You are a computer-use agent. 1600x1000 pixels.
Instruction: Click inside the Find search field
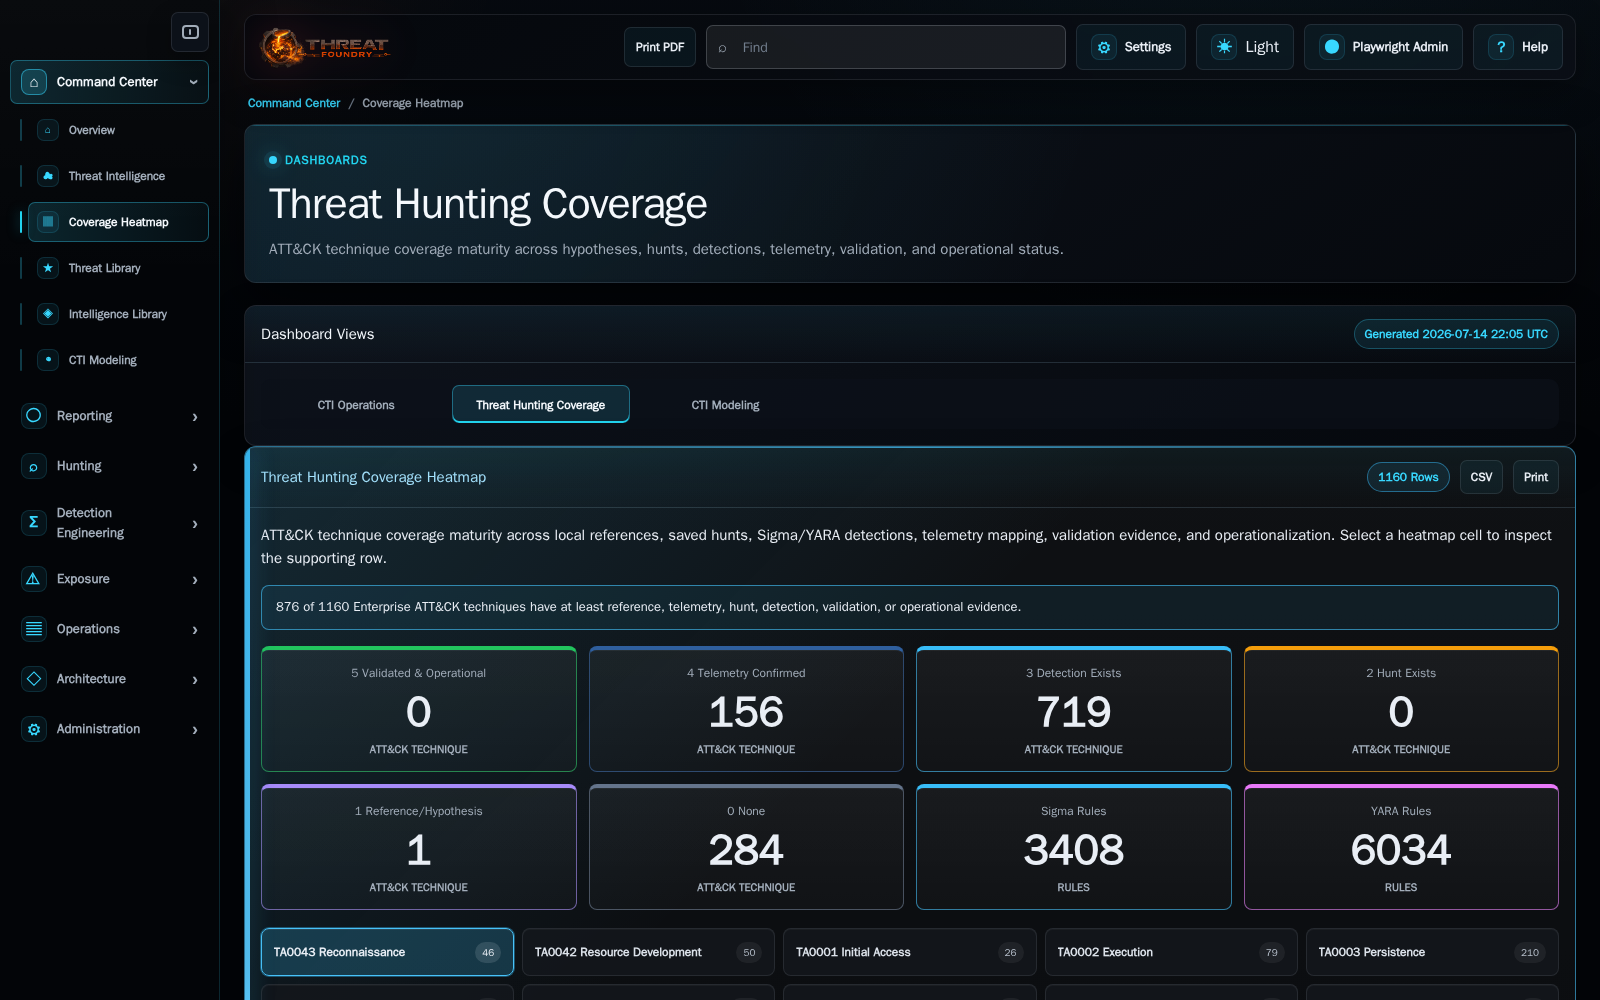886,47
